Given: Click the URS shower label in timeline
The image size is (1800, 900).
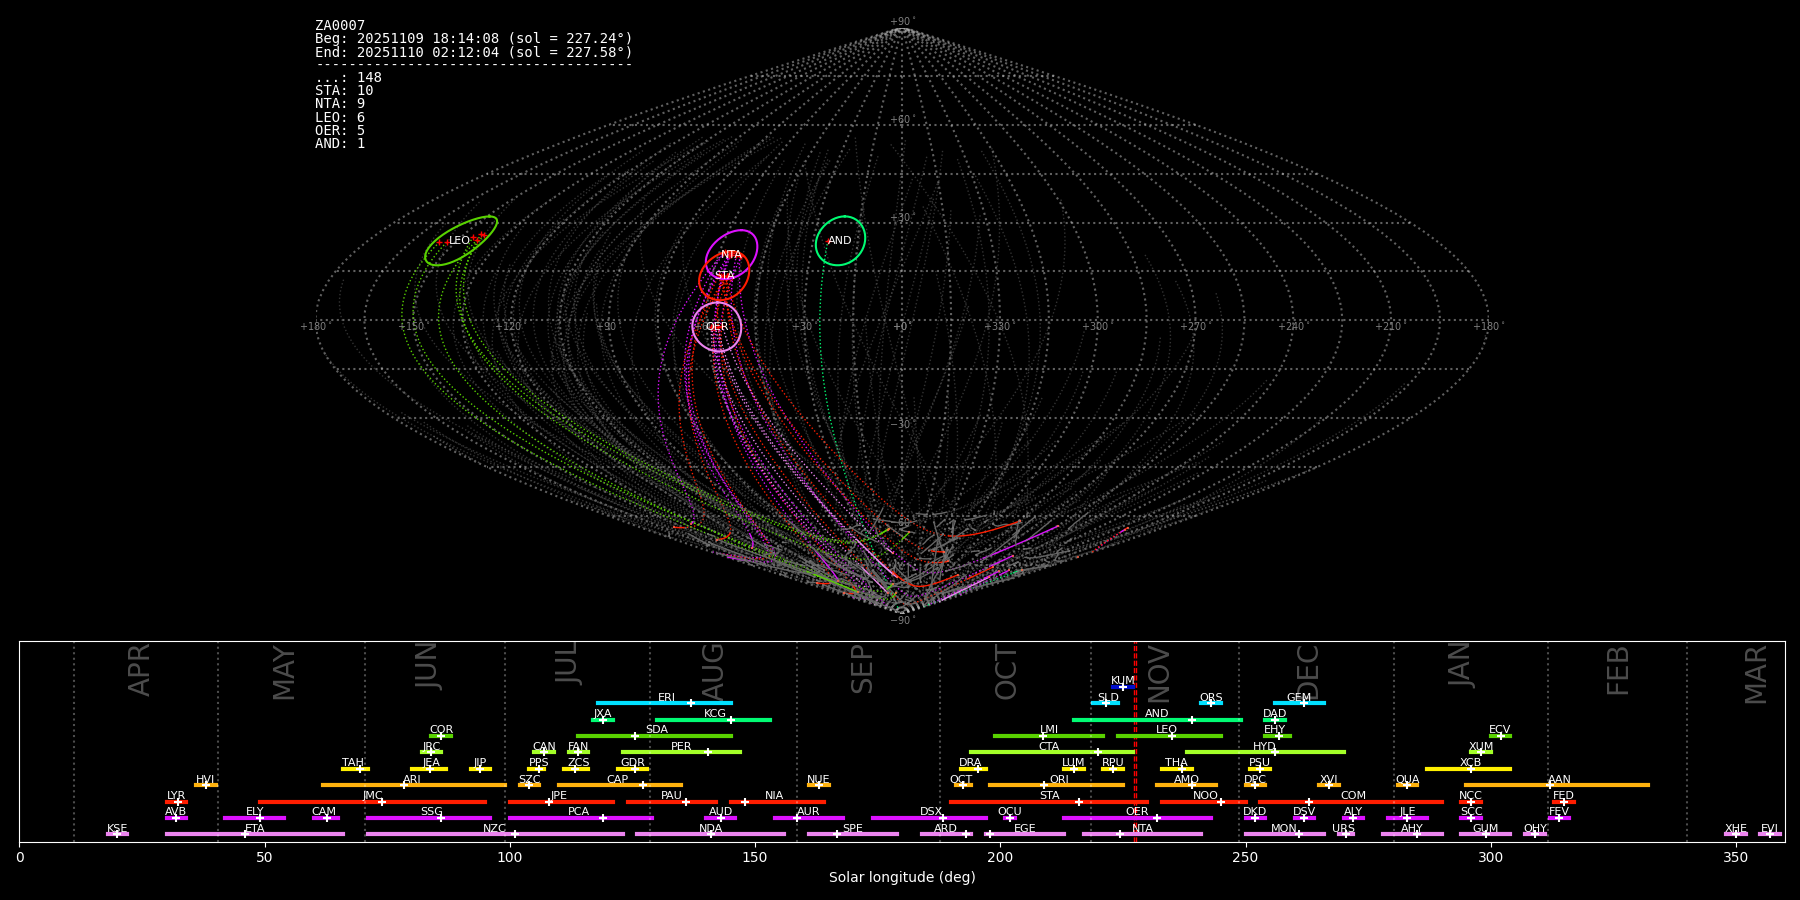Looking at the screenshot, I should (1343, 829).
